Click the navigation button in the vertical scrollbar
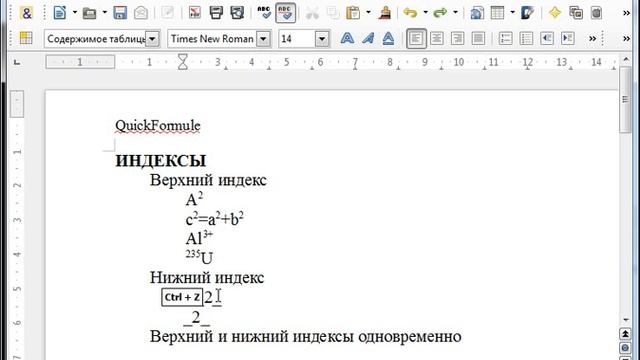640x360 pixels. click(x=625, y=348)
